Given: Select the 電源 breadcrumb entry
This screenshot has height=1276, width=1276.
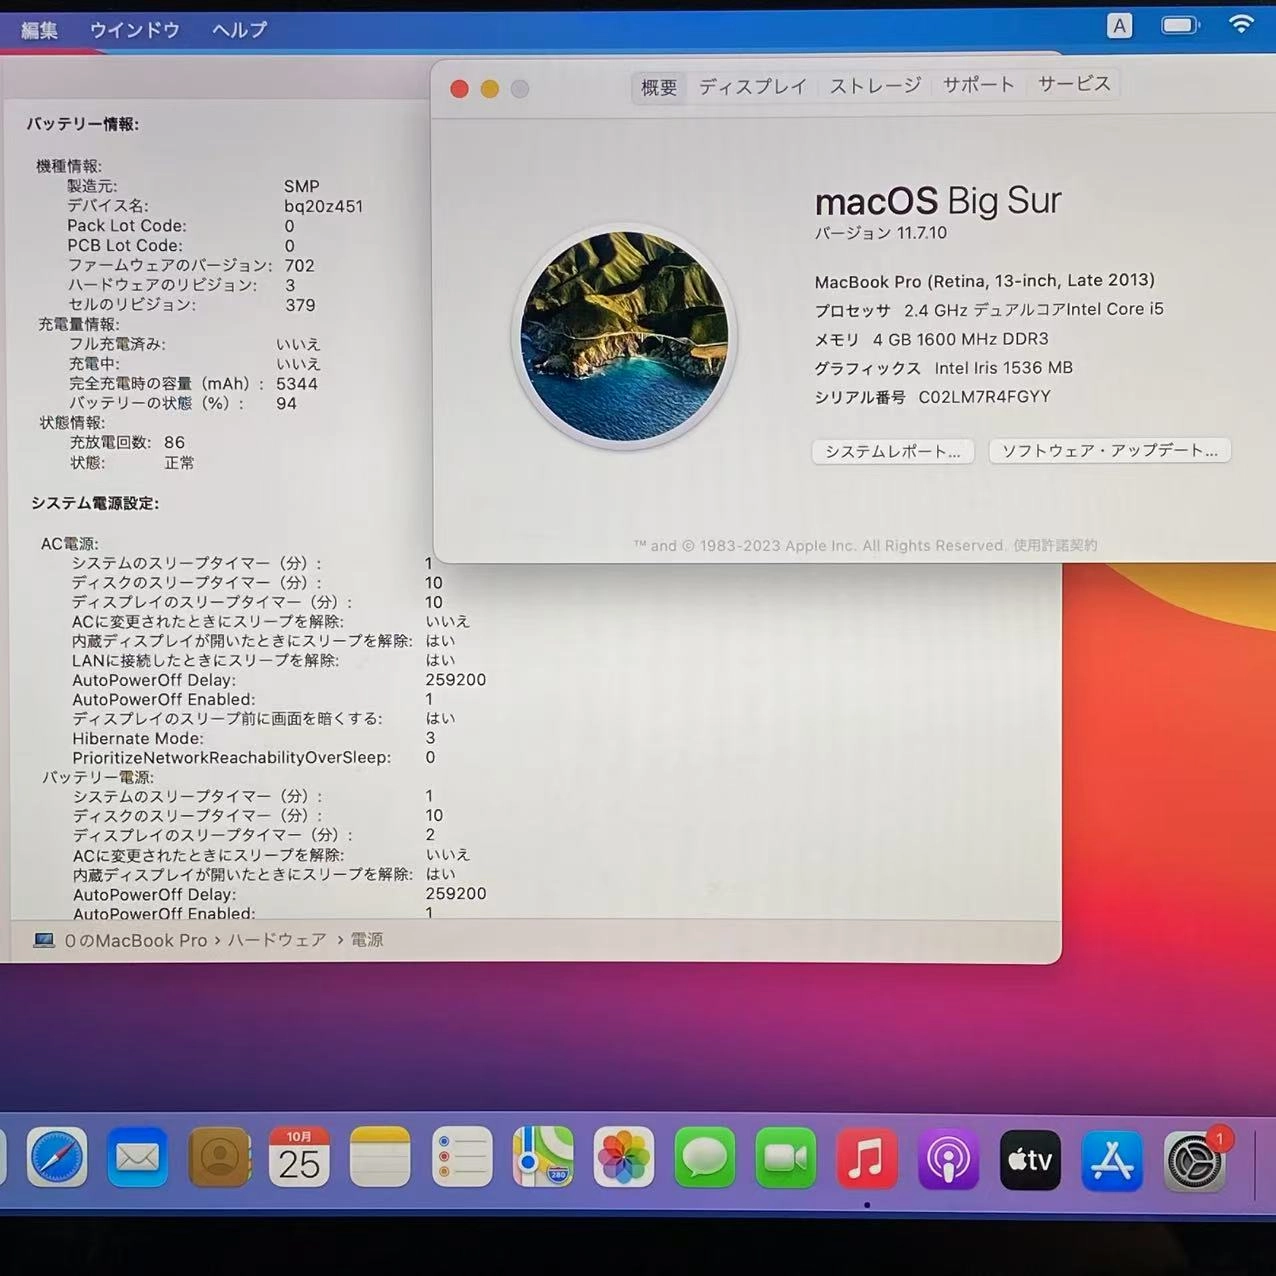Looking at the screenshot, I should (367, 940).
